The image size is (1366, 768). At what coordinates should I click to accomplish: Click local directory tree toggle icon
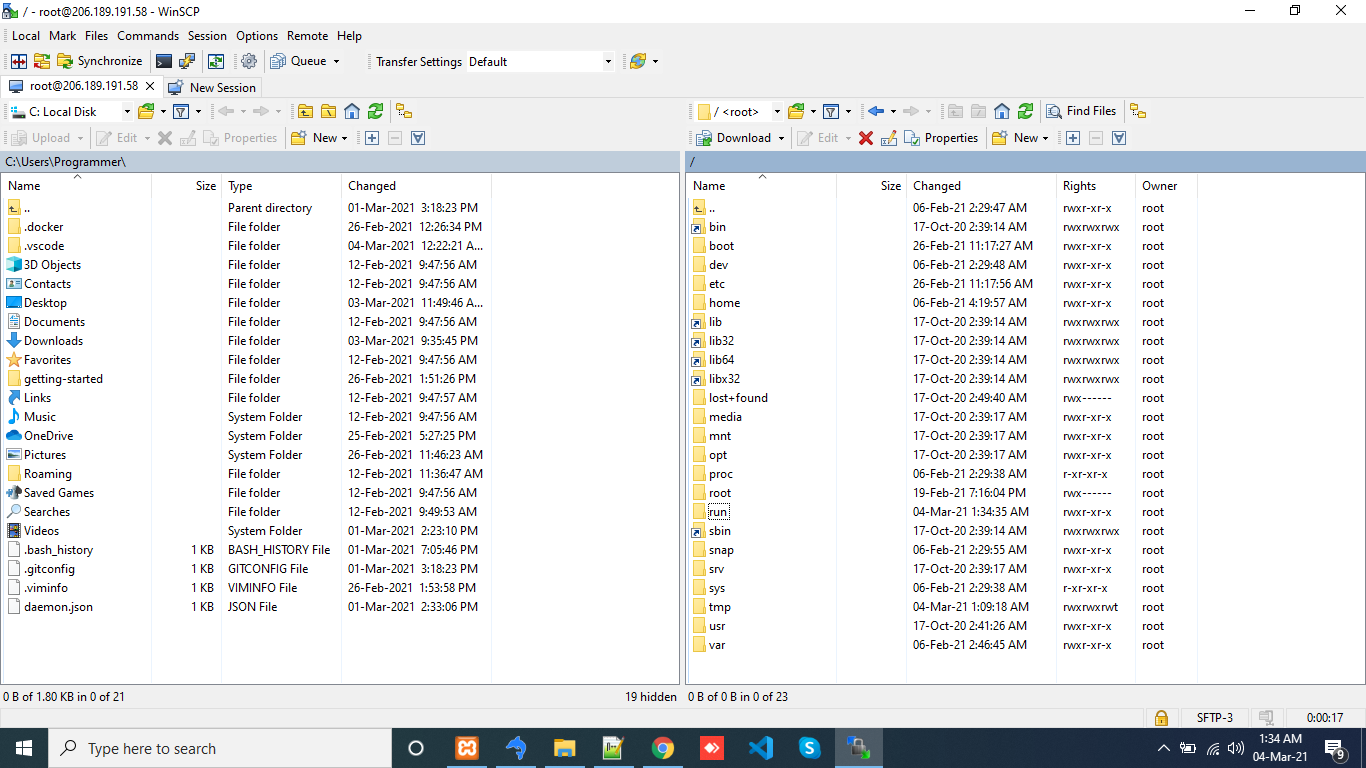pos(403,111)
